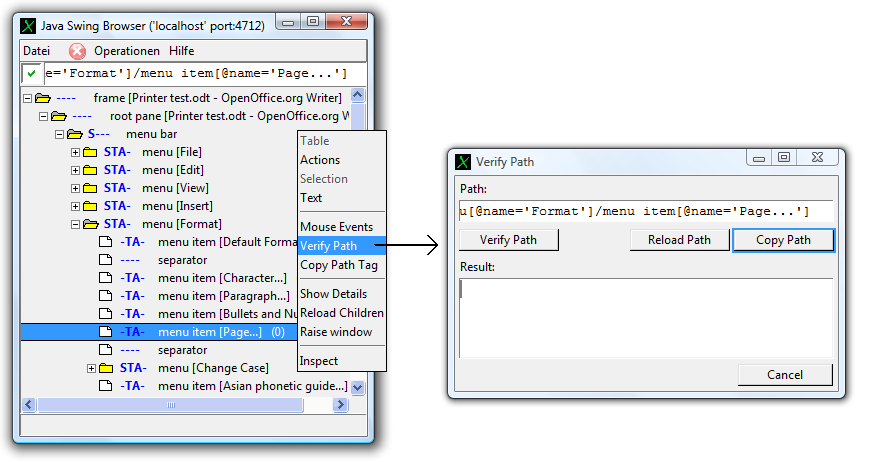Click the green checkmark beside the path field

point(32,73)
